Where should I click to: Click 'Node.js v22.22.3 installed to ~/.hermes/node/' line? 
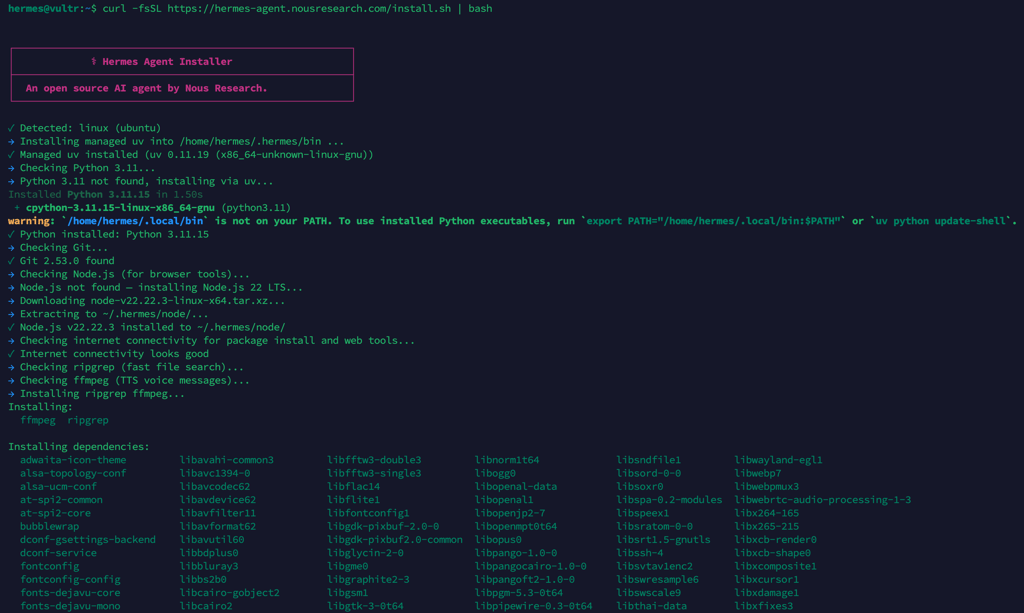(x=146, y=327)
